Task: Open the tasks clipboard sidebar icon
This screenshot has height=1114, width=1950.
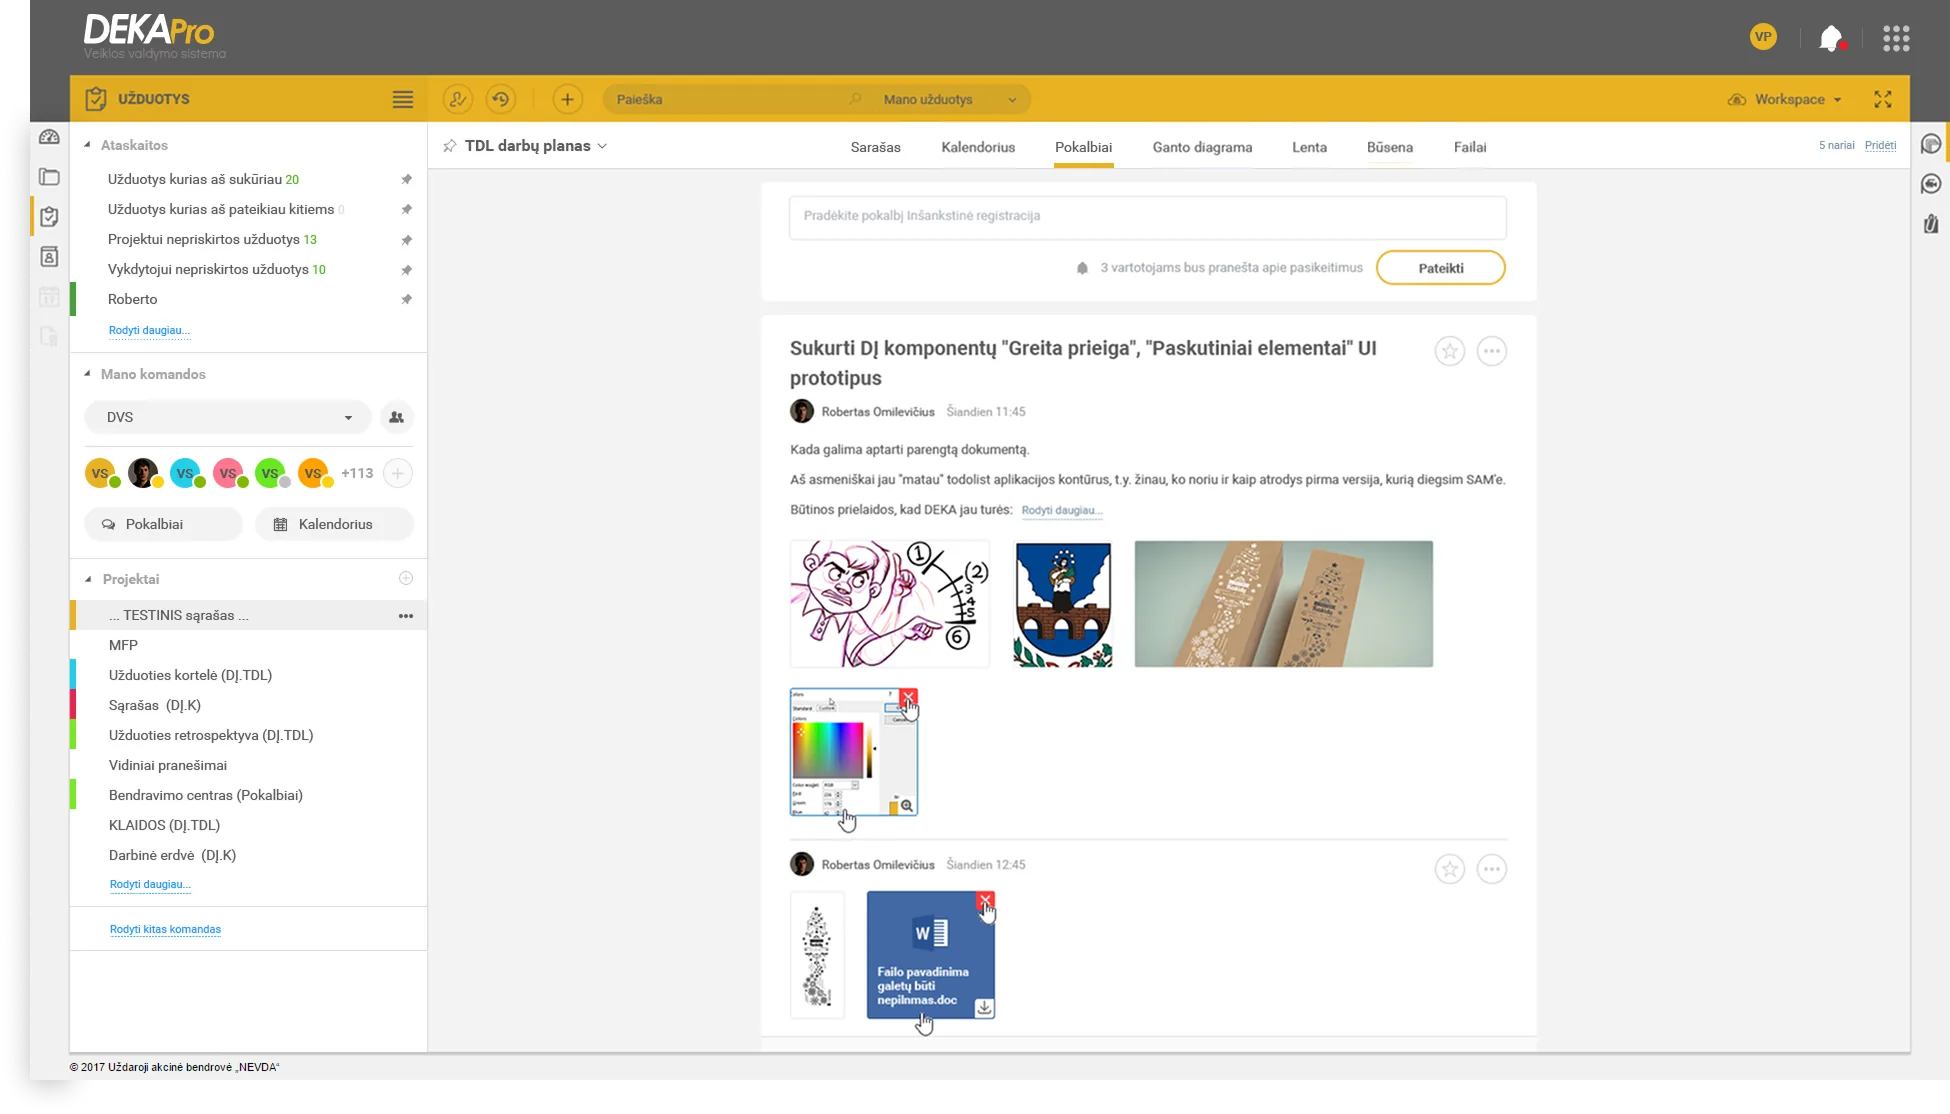Action: coord(49,217)
